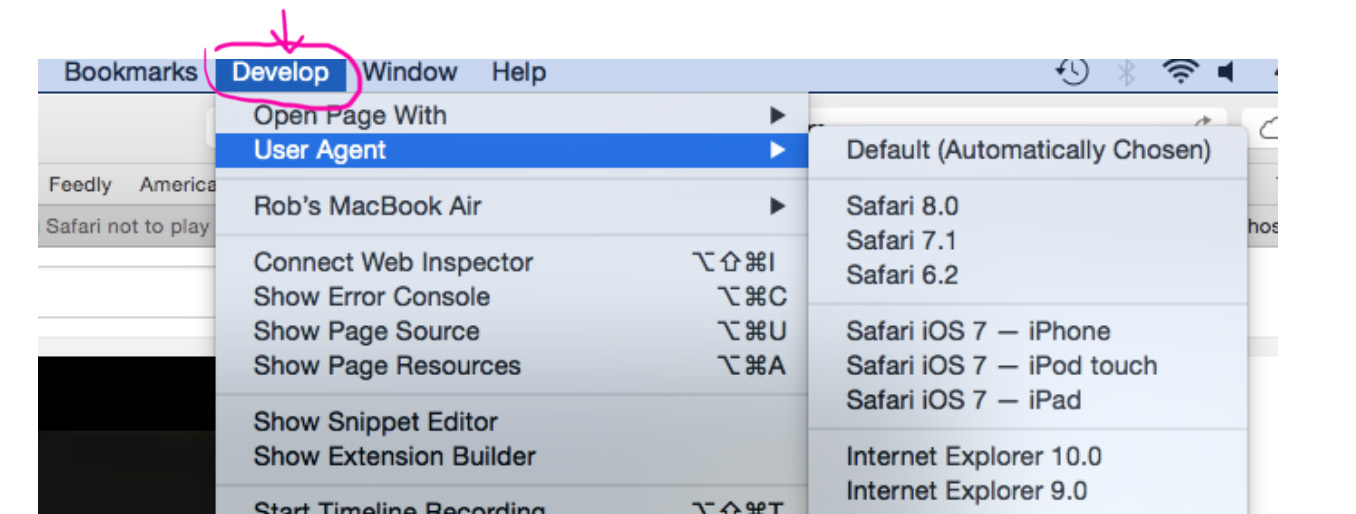The image size is (1356, 514).
Task: Select Safari 7.1 user agent
Action: 1028,241
